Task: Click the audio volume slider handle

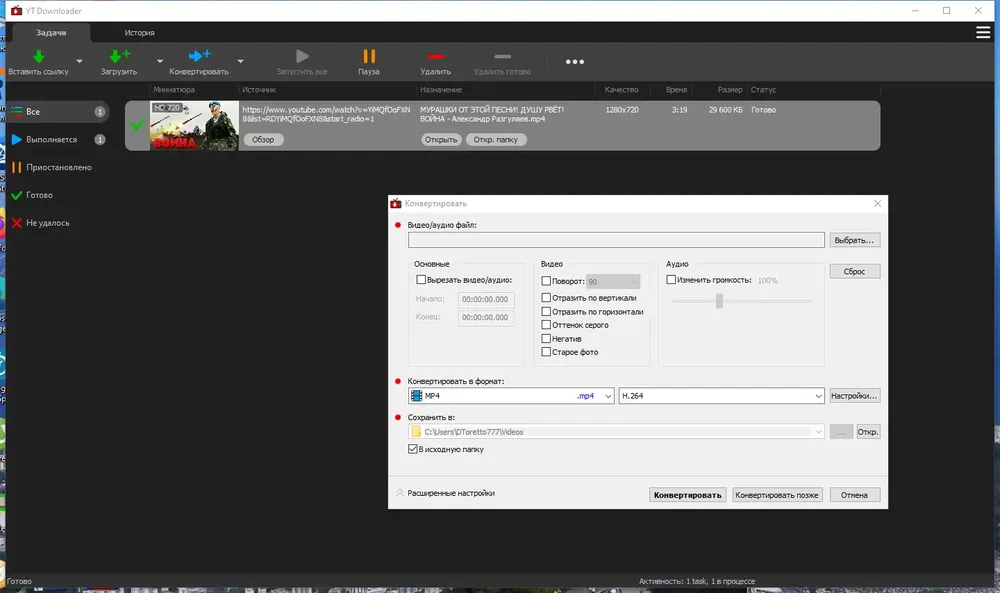Action: [719, 301]
